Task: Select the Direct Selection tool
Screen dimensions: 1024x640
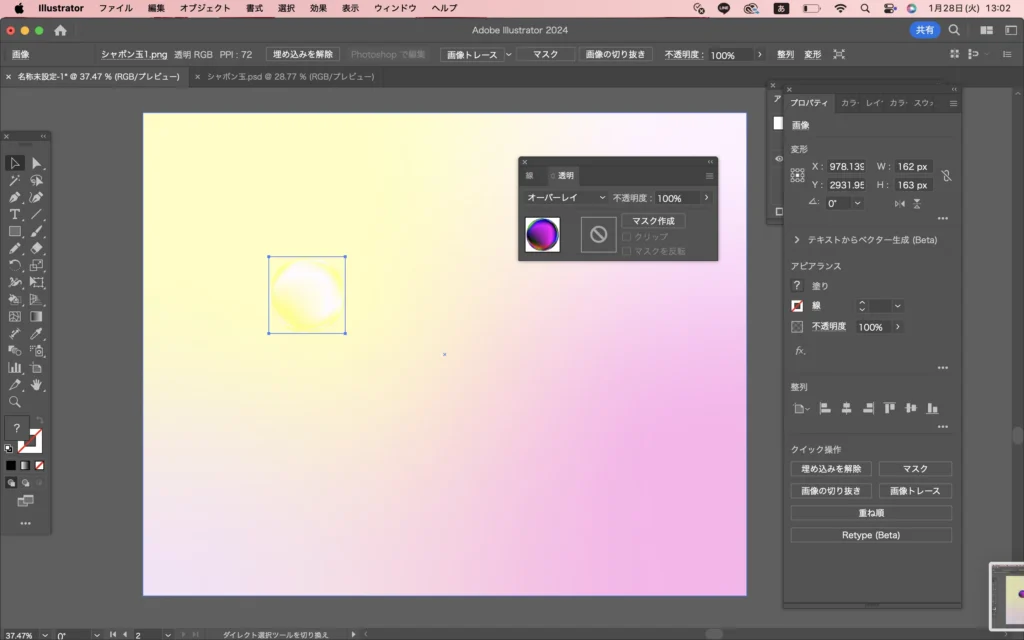Action: [x=36, y=163]
